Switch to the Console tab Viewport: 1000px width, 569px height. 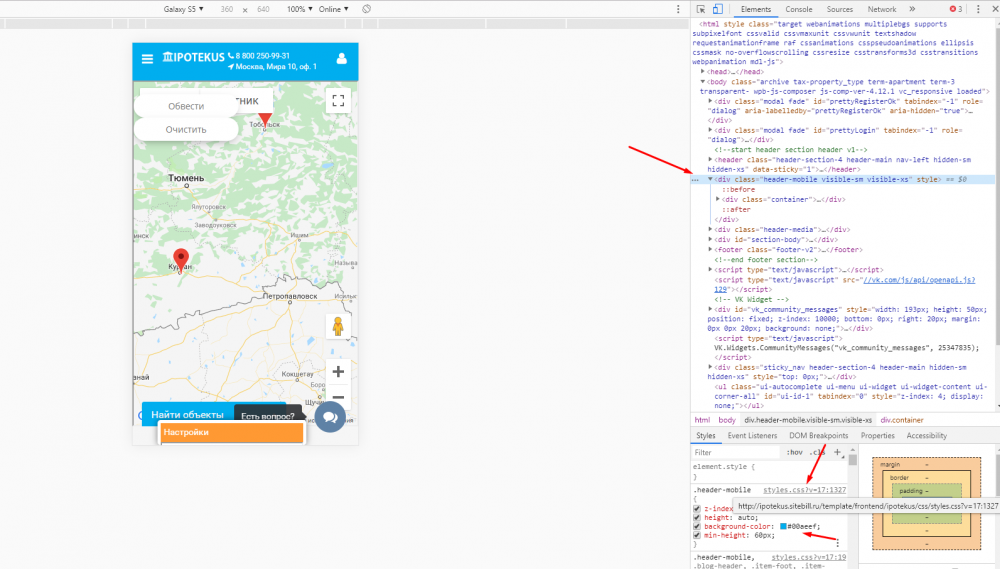point(798,9)
